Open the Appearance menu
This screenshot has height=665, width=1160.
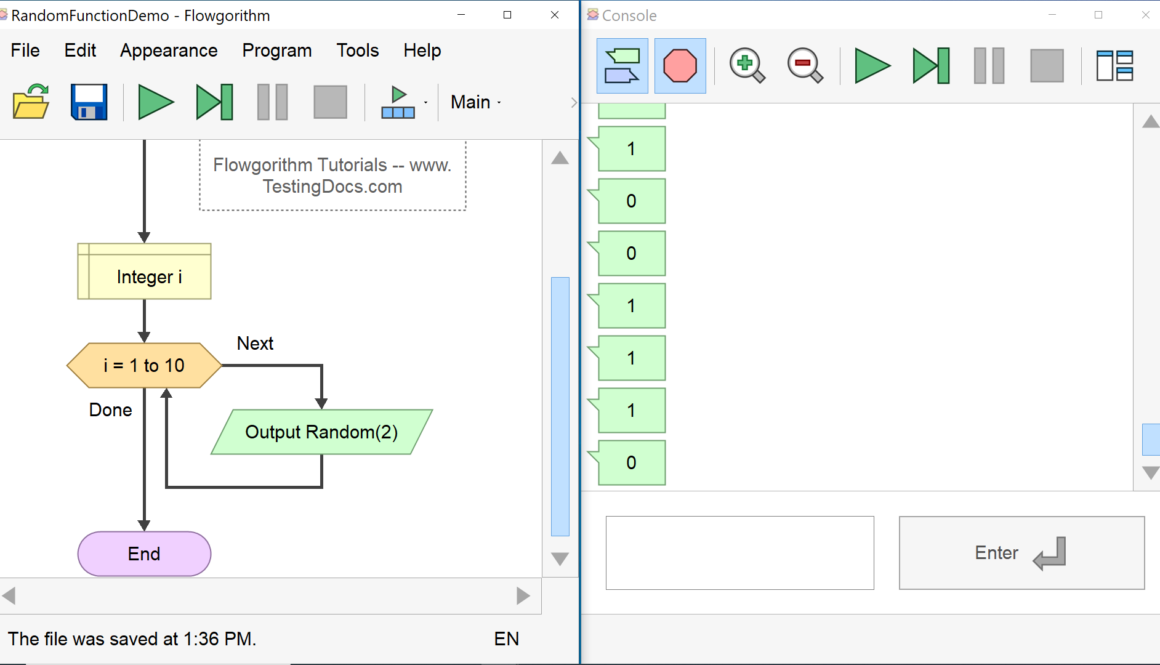coord(169,50)
